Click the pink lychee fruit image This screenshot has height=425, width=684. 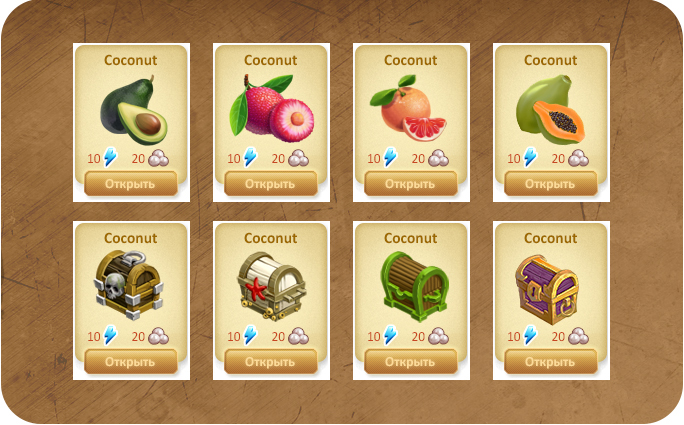(272, 107)
